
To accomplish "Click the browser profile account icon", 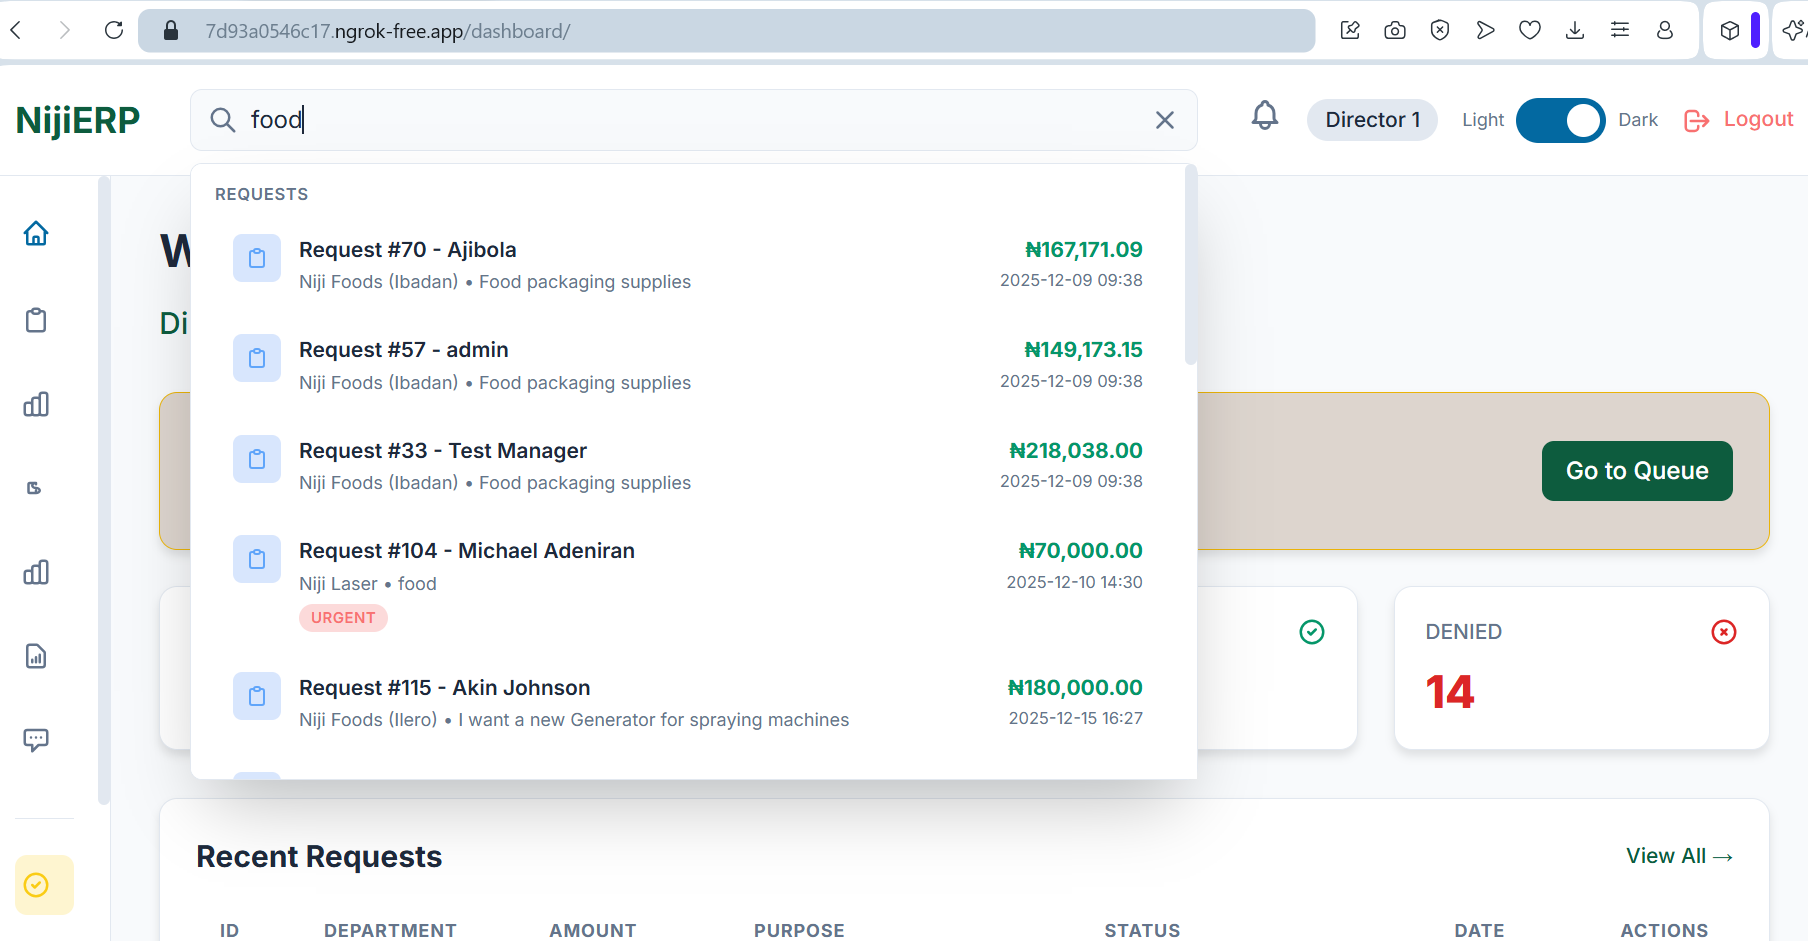I will [x=1665, y=30].
